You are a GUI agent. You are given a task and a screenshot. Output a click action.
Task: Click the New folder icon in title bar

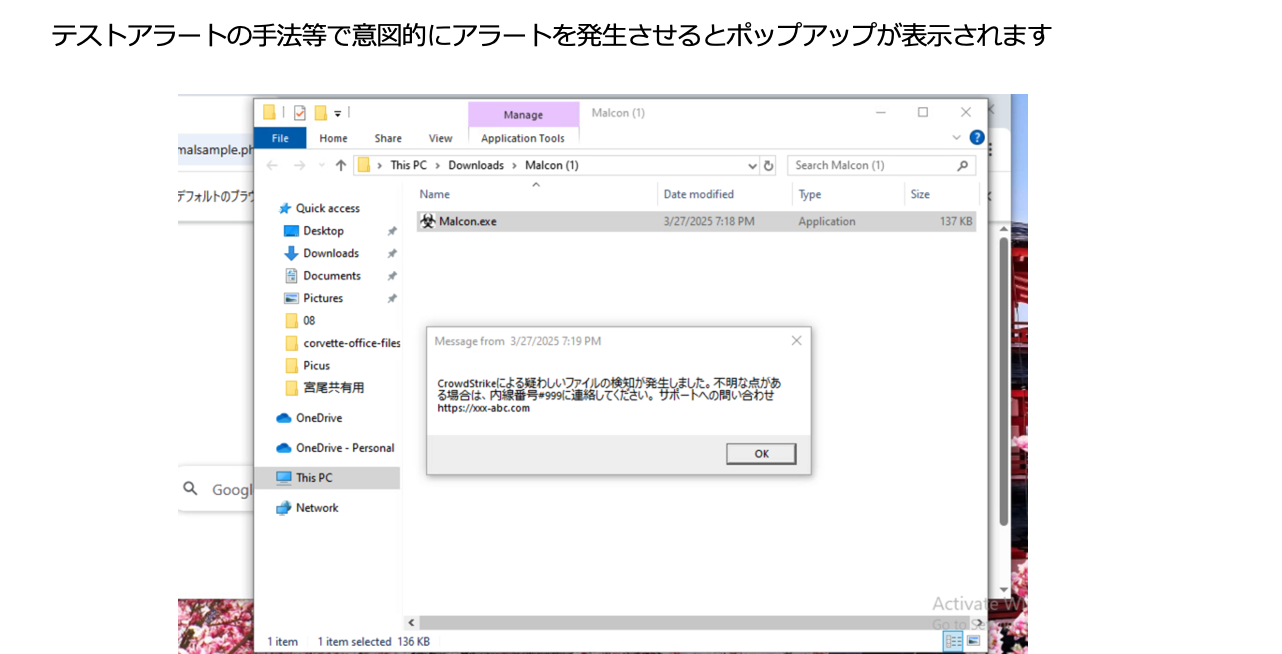click(x=320, y=113)
